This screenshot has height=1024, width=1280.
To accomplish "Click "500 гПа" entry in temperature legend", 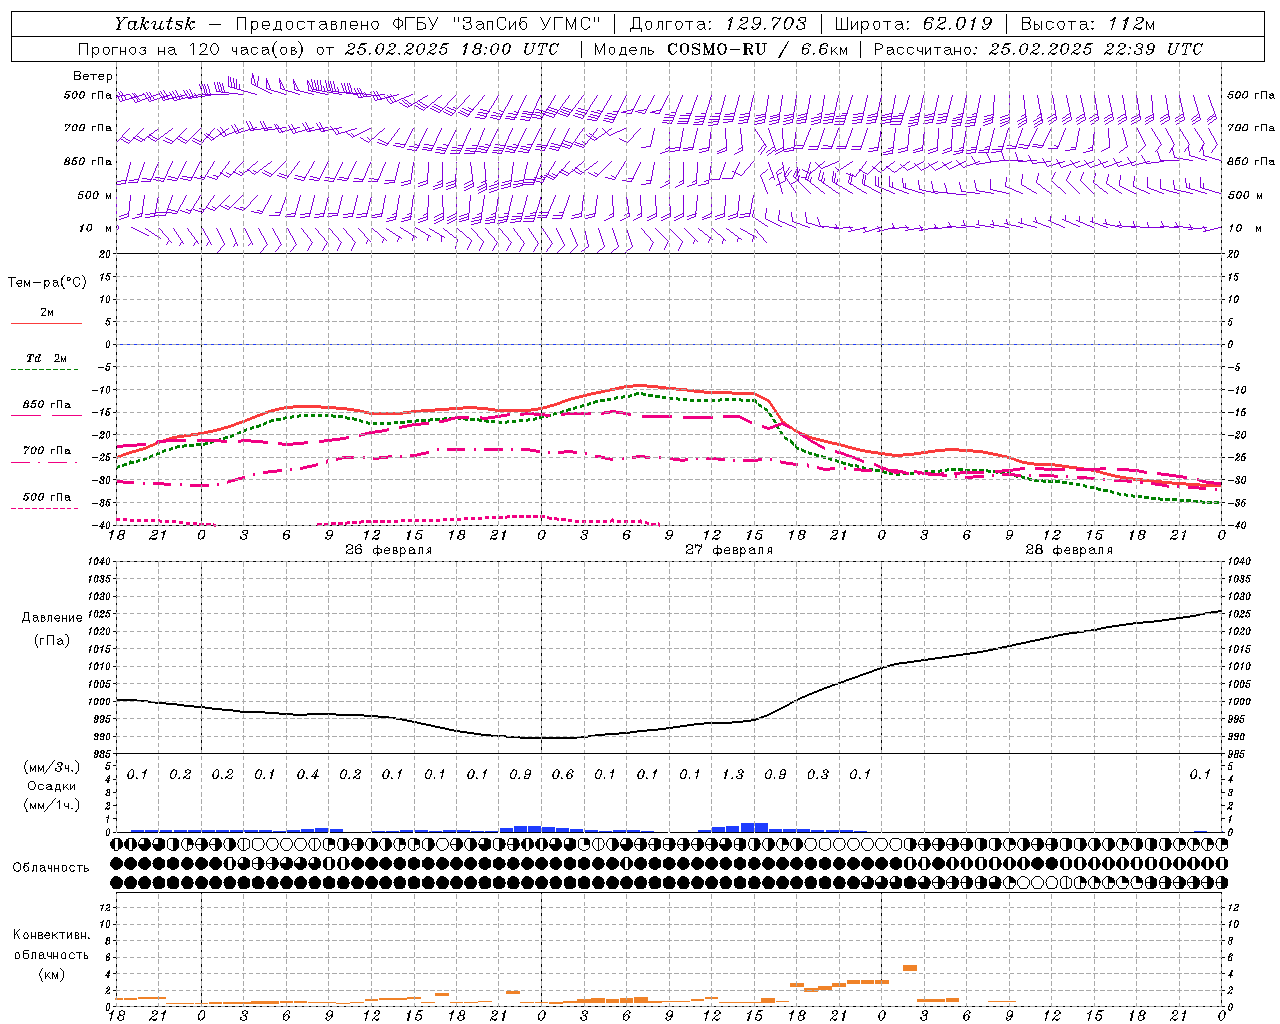I will pyautogui.click(x=47, y=497).
